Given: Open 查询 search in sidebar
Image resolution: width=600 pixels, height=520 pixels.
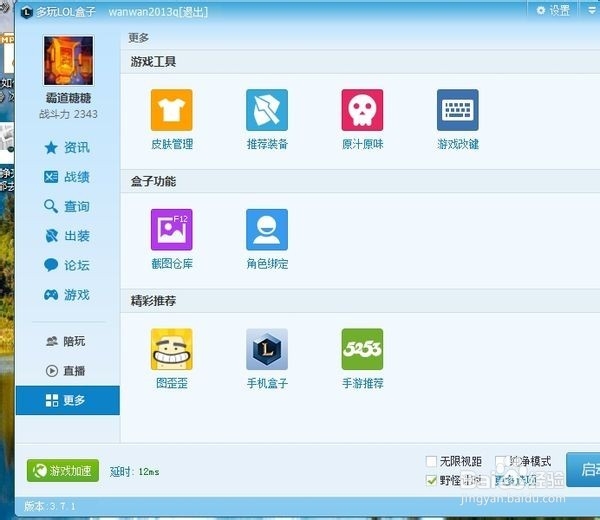Looking at the screenshot, I should click(67, 207).
